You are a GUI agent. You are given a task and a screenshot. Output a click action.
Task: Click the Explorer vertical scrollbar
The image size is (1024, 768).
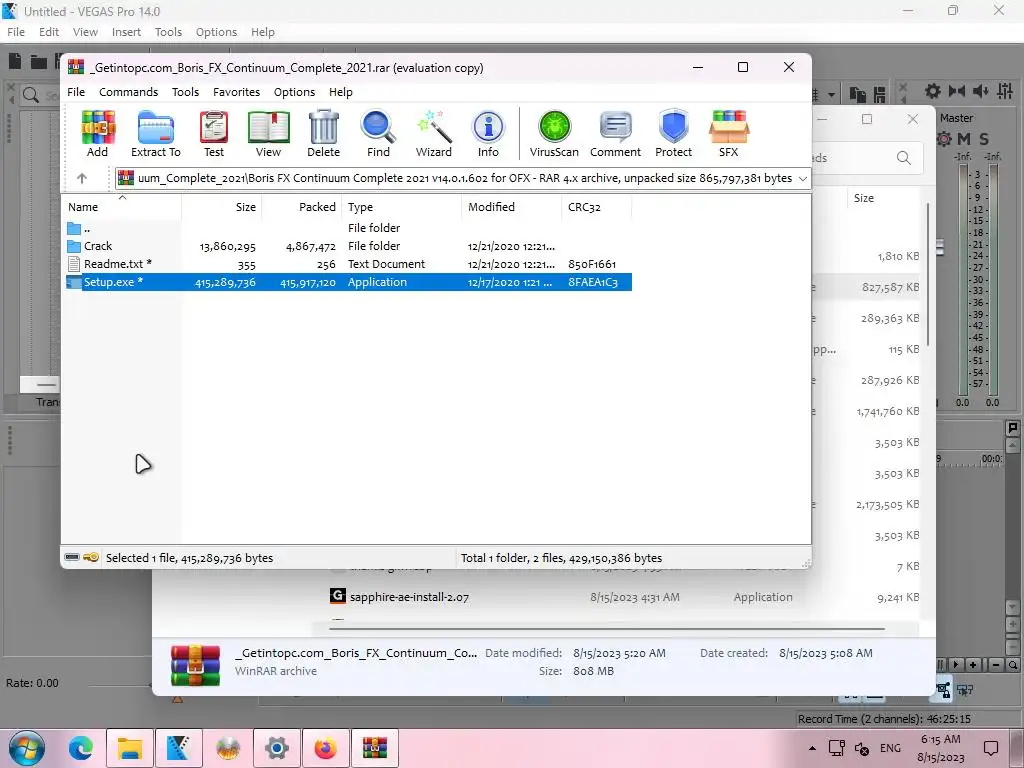(x=927, y=274)
